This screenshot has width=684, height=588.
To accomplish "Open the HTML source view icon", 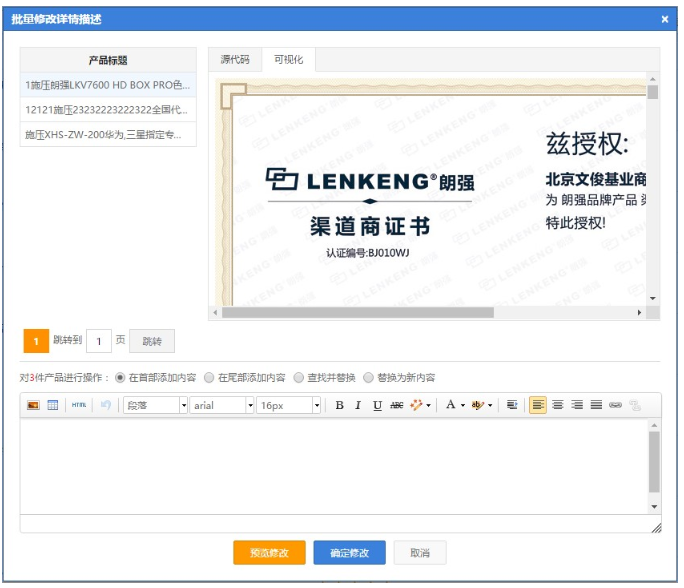I will [x=79, y=405].
